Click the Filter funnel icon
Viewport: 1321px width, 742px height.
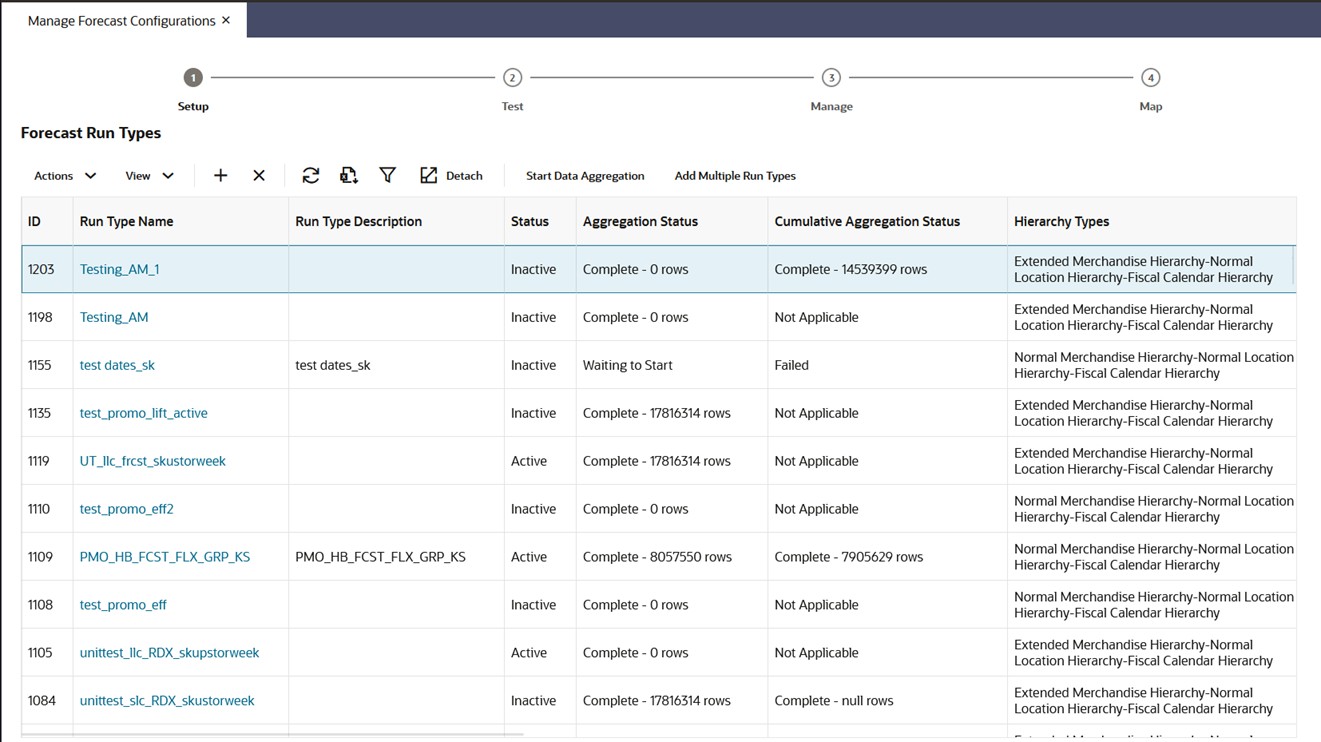388,176
